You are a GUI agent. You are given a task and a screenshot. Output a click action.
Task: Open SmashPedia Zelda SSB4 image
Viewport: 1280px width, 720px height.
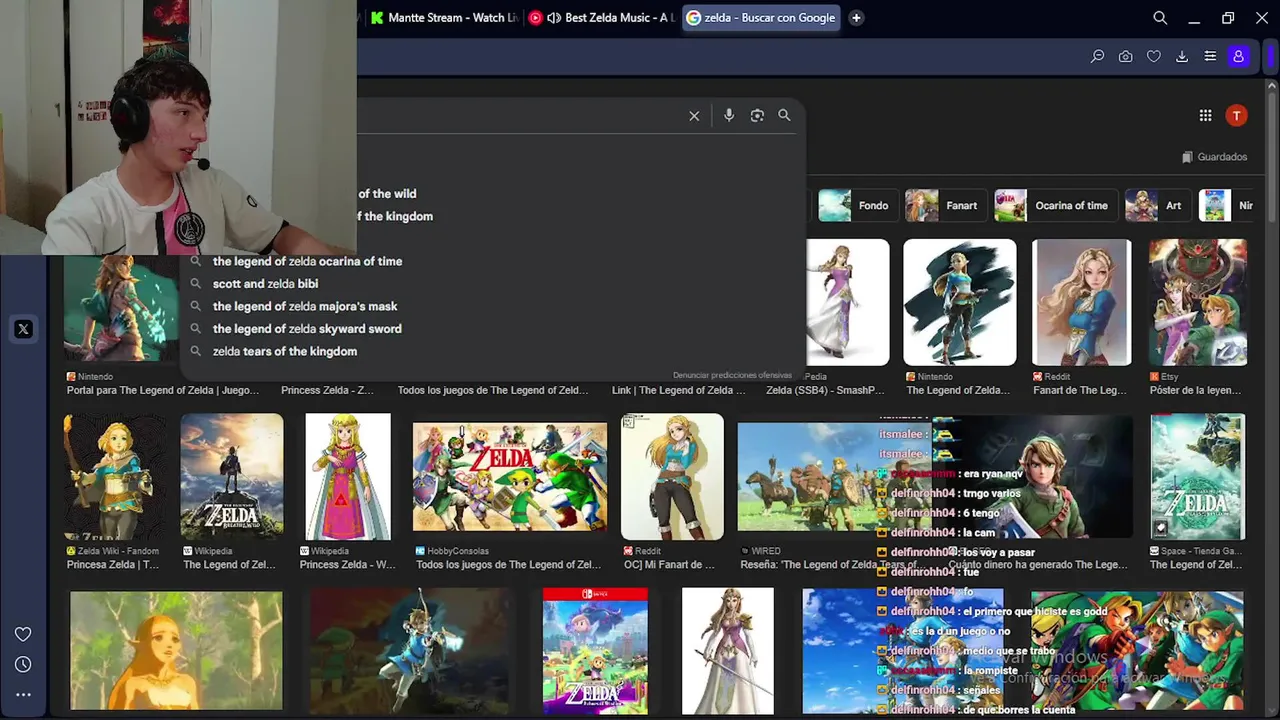[x=848, y=302]
